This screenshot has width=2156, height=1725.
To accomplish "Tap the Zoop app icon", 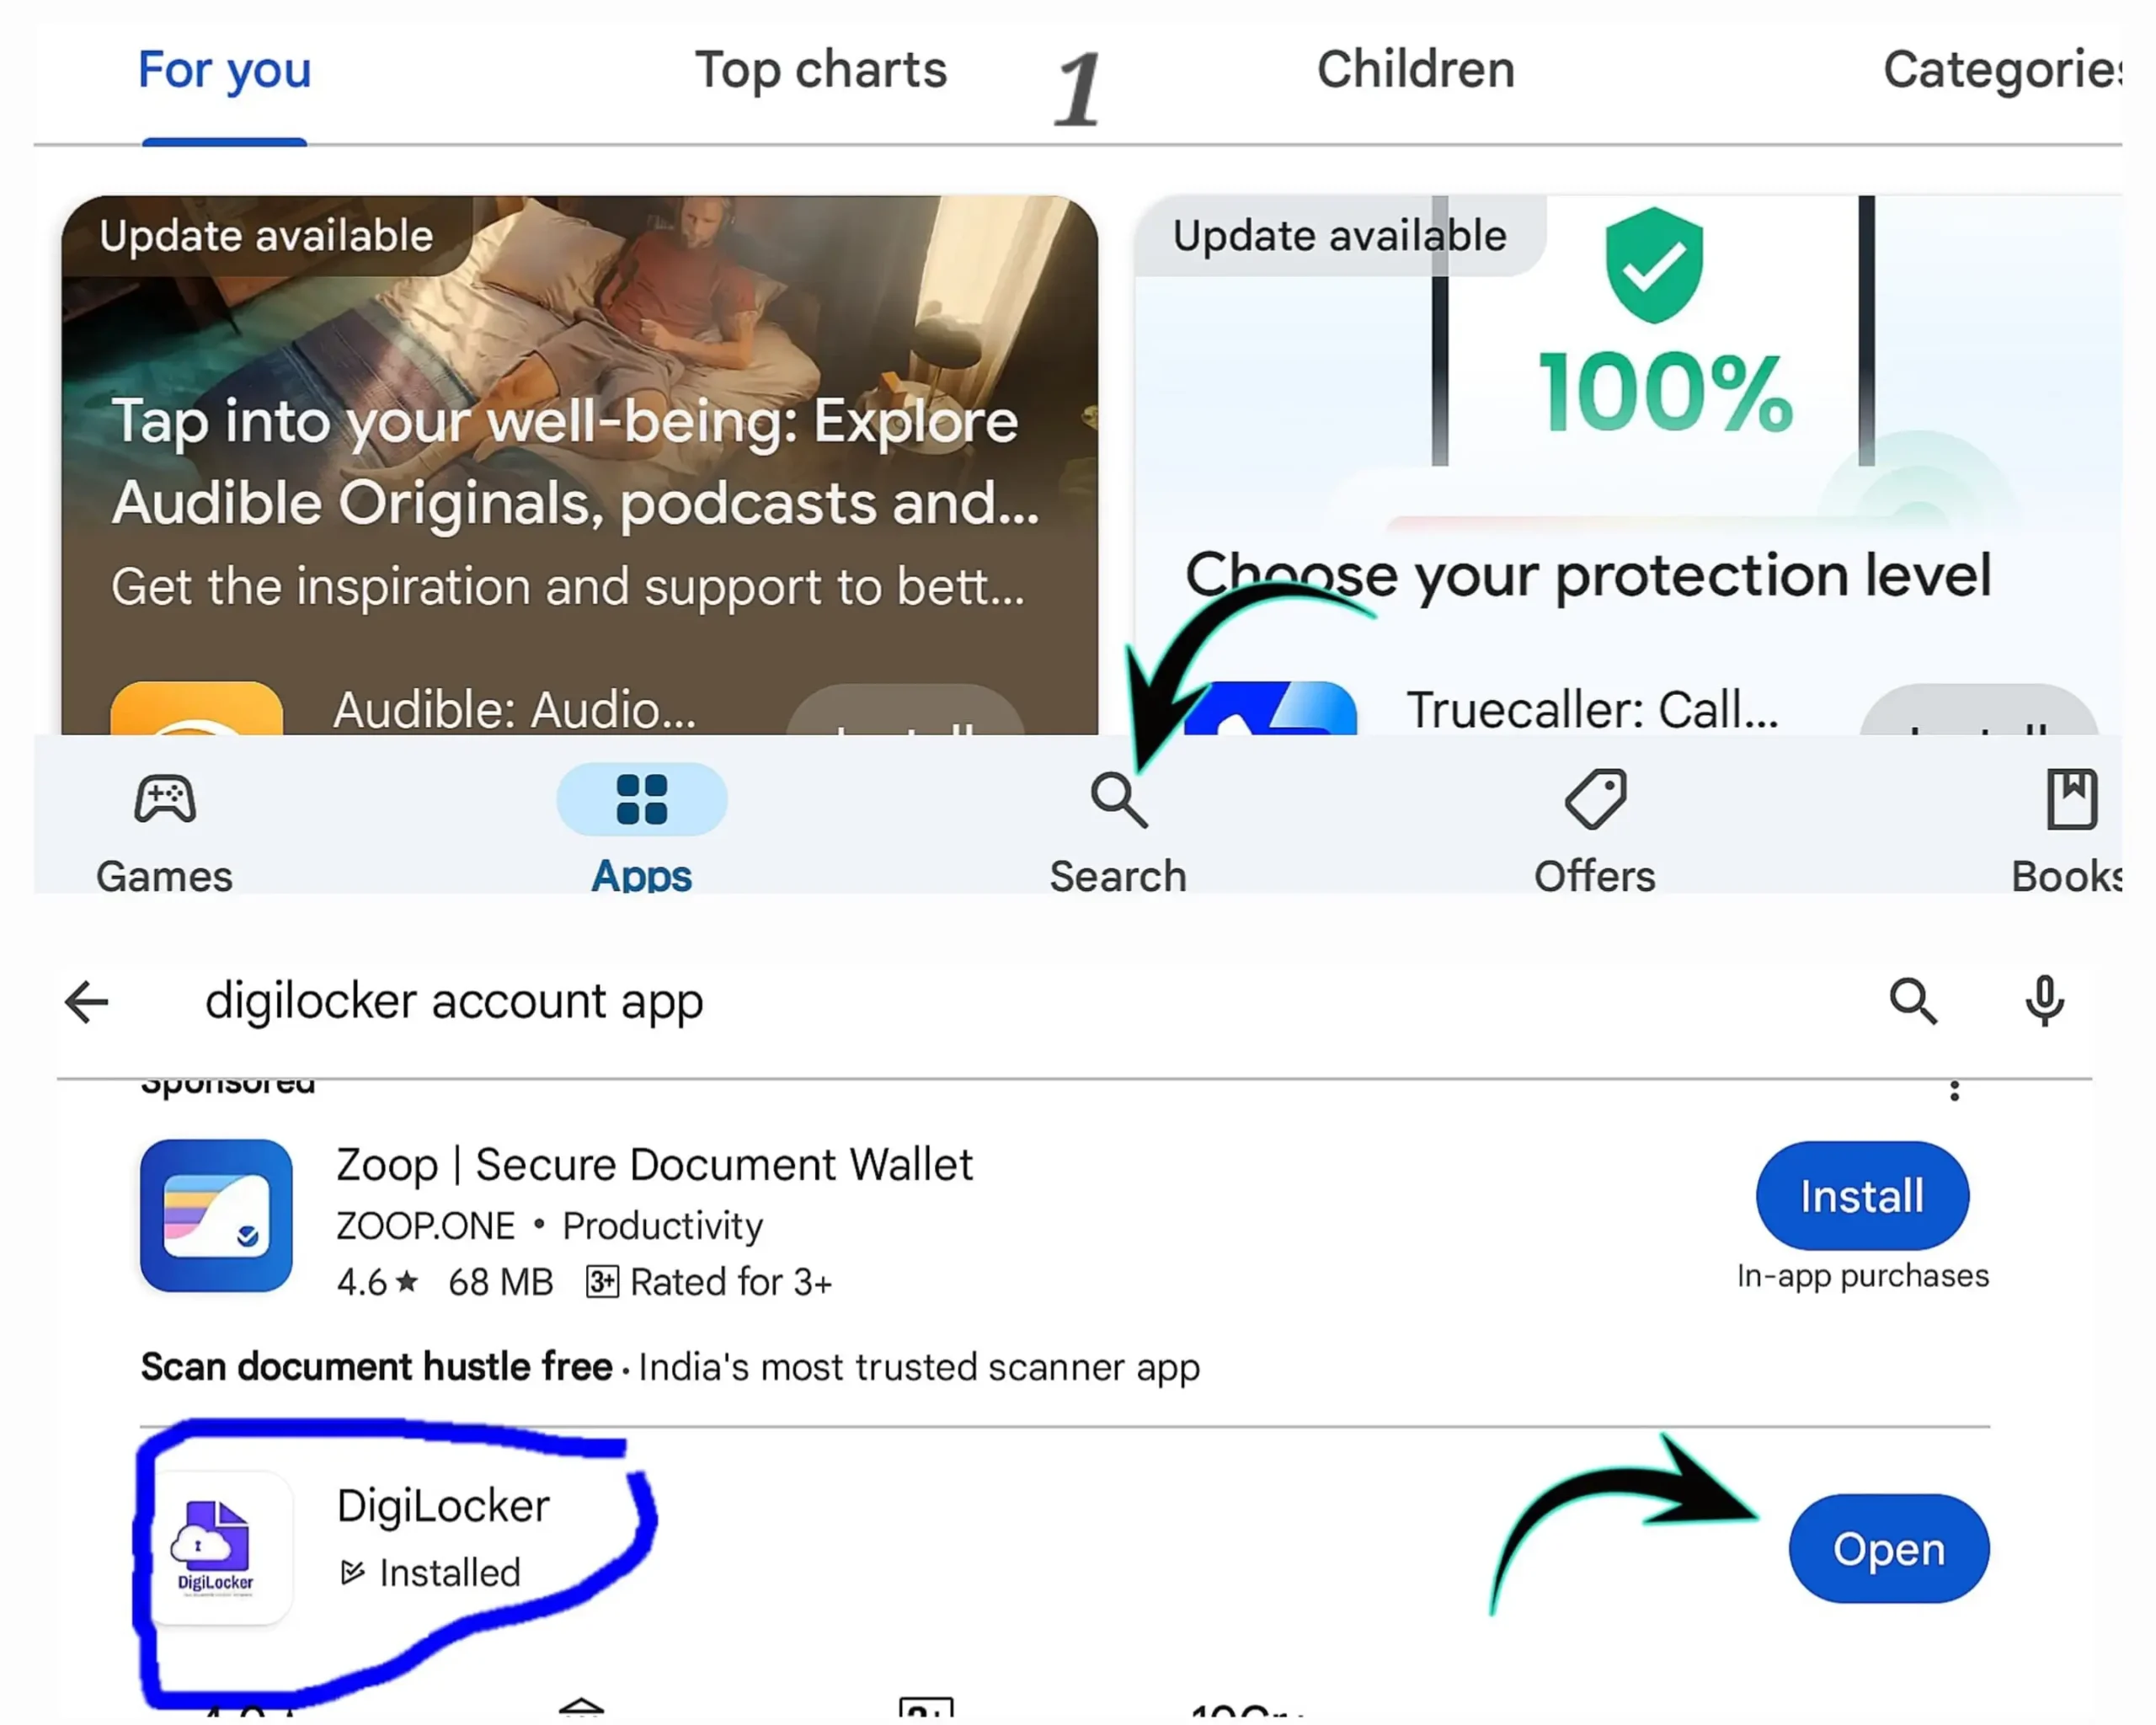I will [216, 1216].
